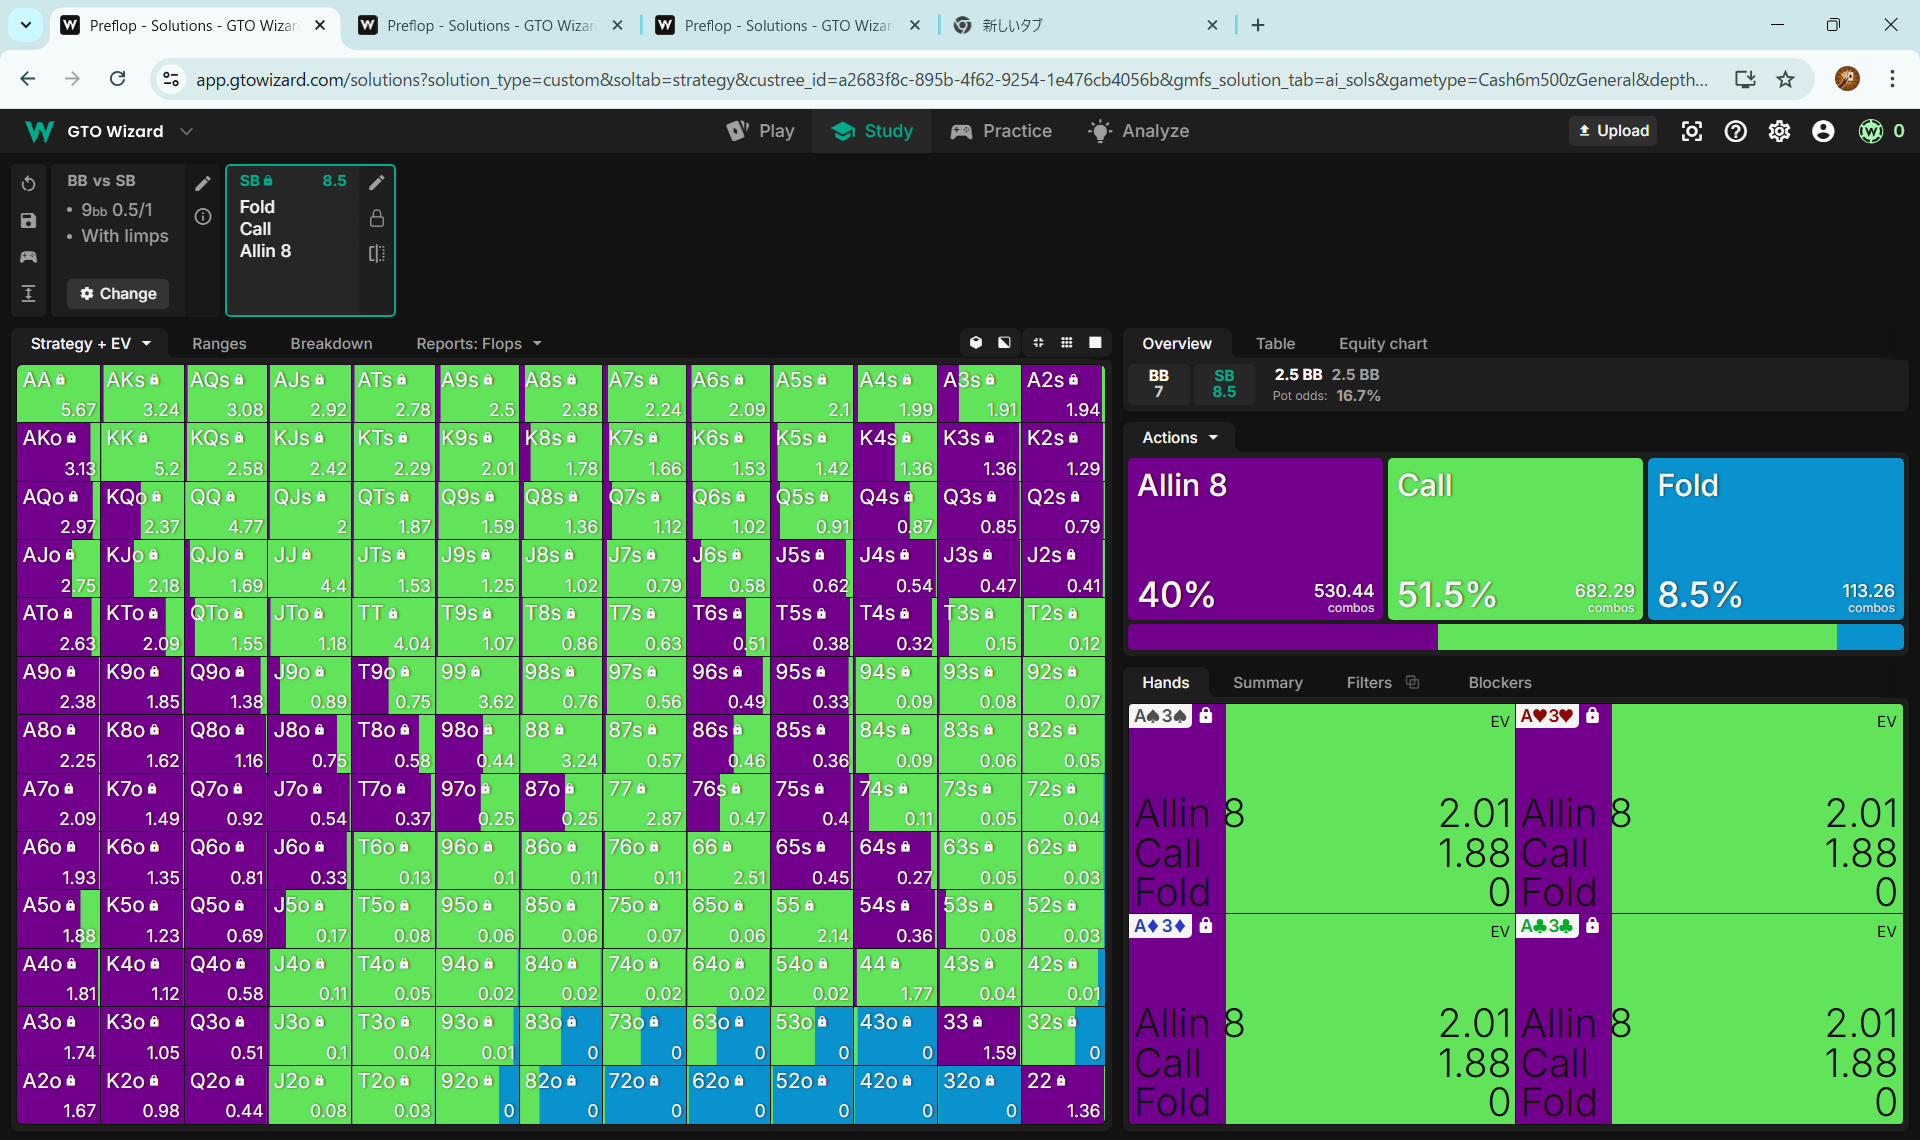The image size is (1920, 1140).
Task: Click the Upload button
Action: 1612,131
